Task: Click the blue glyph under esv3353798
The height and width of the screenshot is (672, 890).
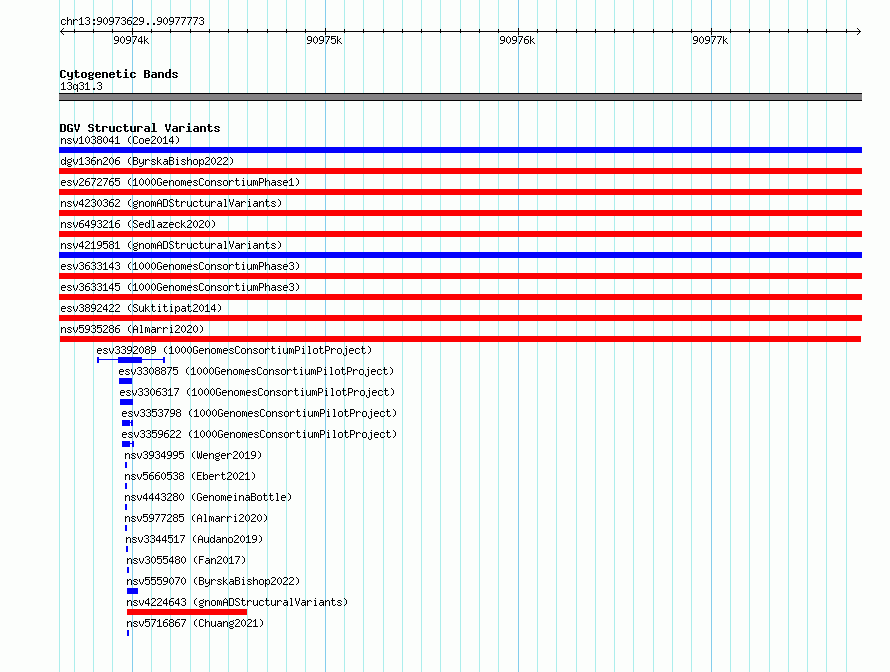Action: (x=127, y=423)
